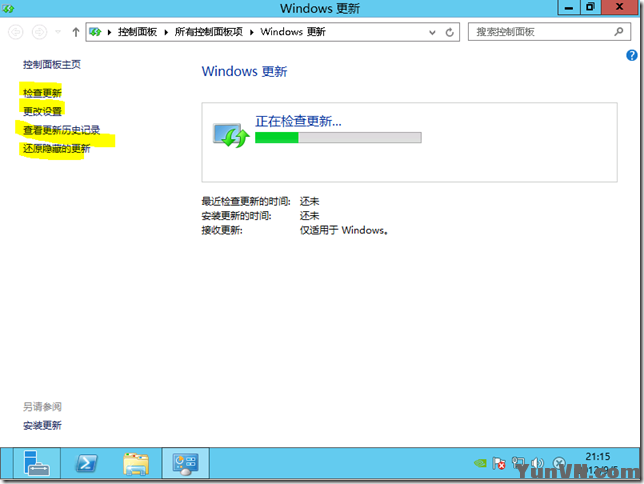Screen dimensions: 644x484
Task: Click the 检查更新 link
Action: pos(42,93)
